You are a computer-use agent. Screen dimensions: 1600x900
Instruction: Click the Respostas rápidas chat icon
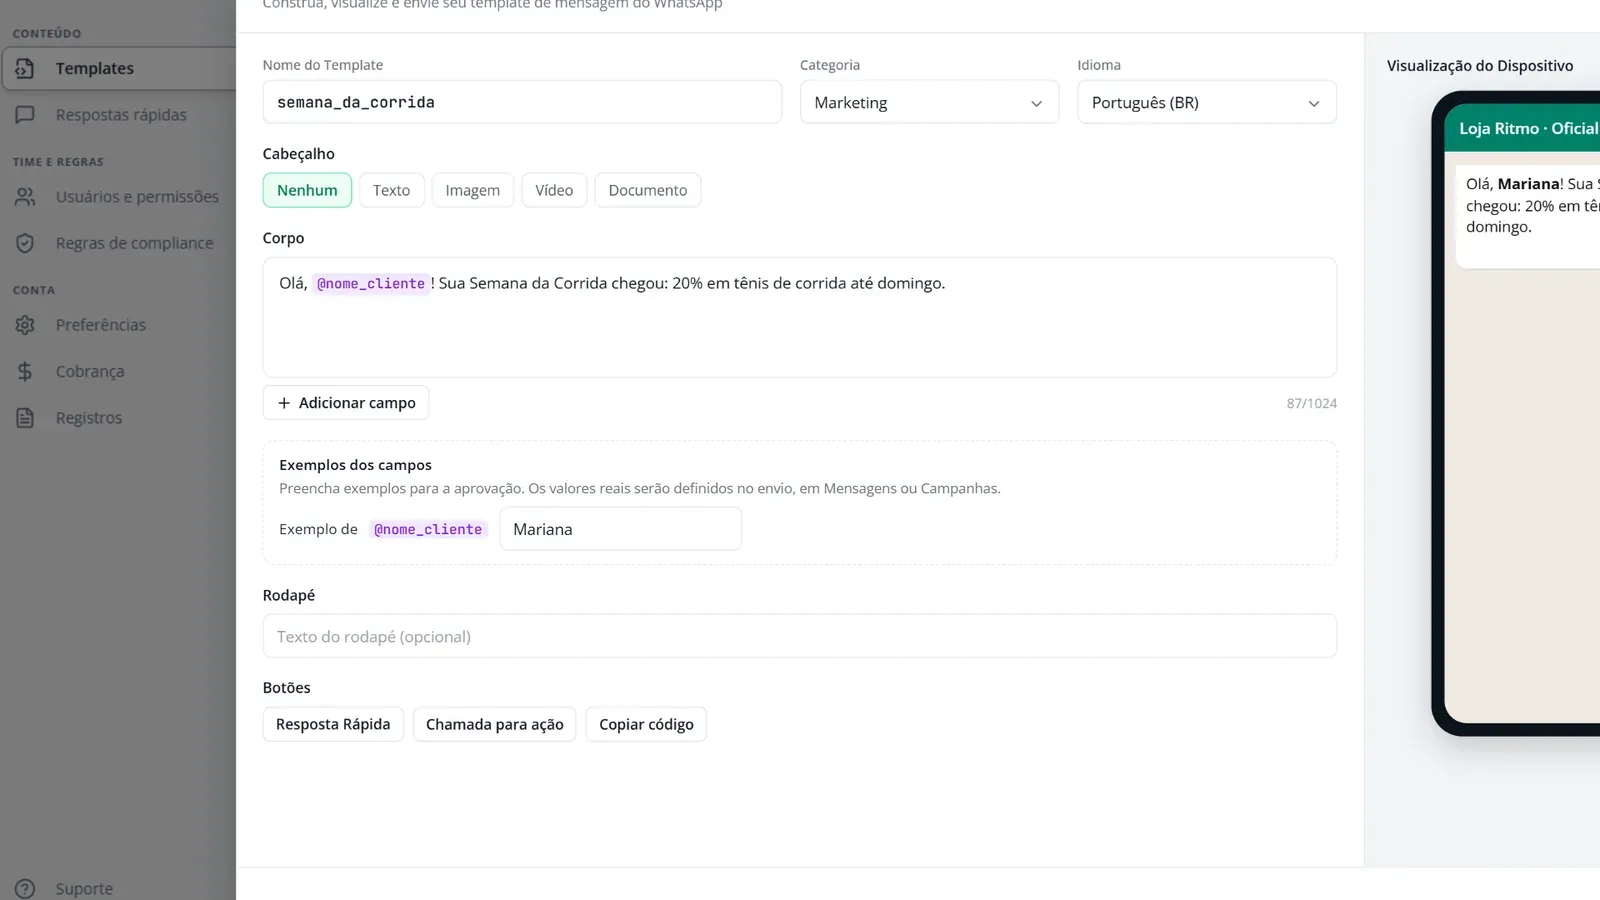pos(25,115)
